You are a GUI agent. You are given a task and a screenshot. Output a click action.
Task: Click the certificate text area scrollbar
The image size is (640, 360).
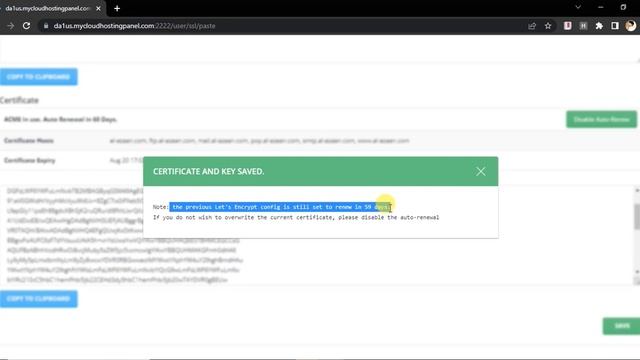pyautogui.click(x=636, y=216)
